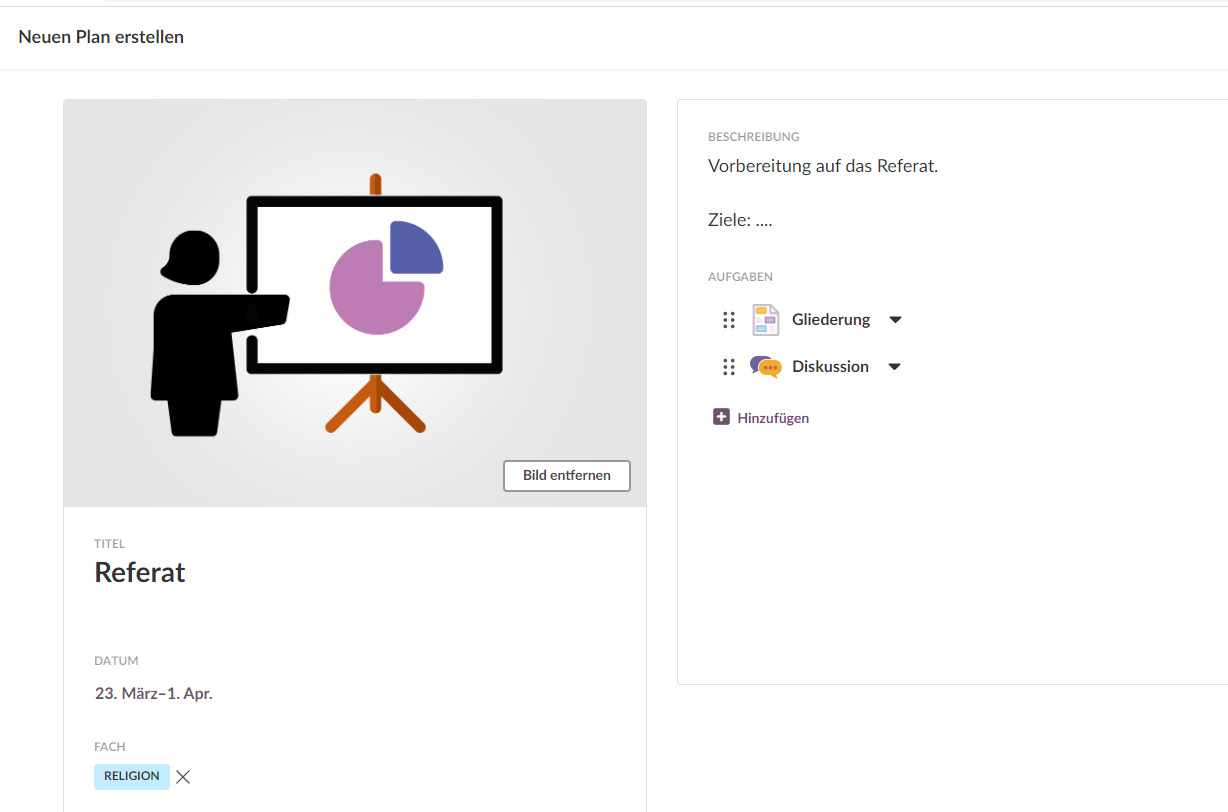Click the empty Fach field beside the Religion tag
1228x812 pixels.
tap(400, 777)
